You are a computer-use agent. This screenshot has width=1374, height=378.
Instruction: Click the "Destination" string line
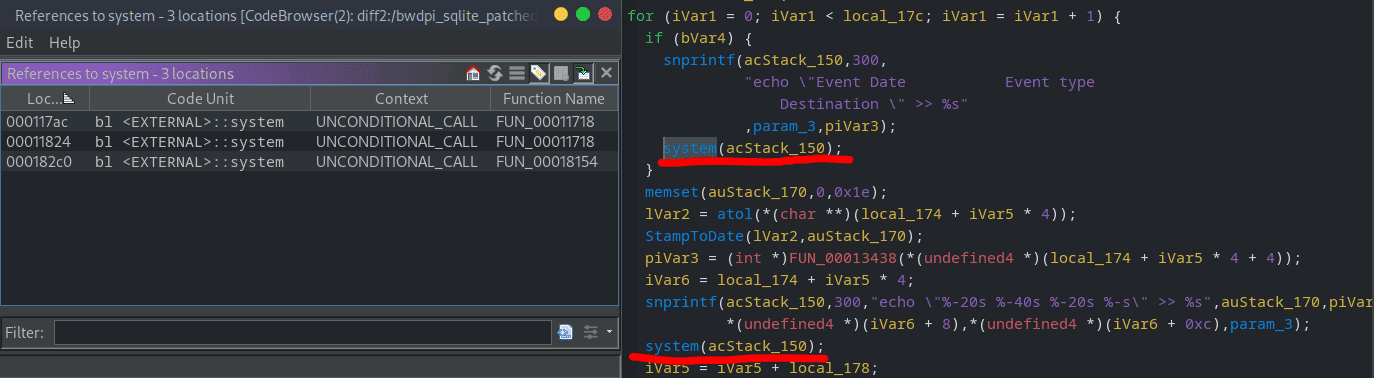click(x=874, y=104)
